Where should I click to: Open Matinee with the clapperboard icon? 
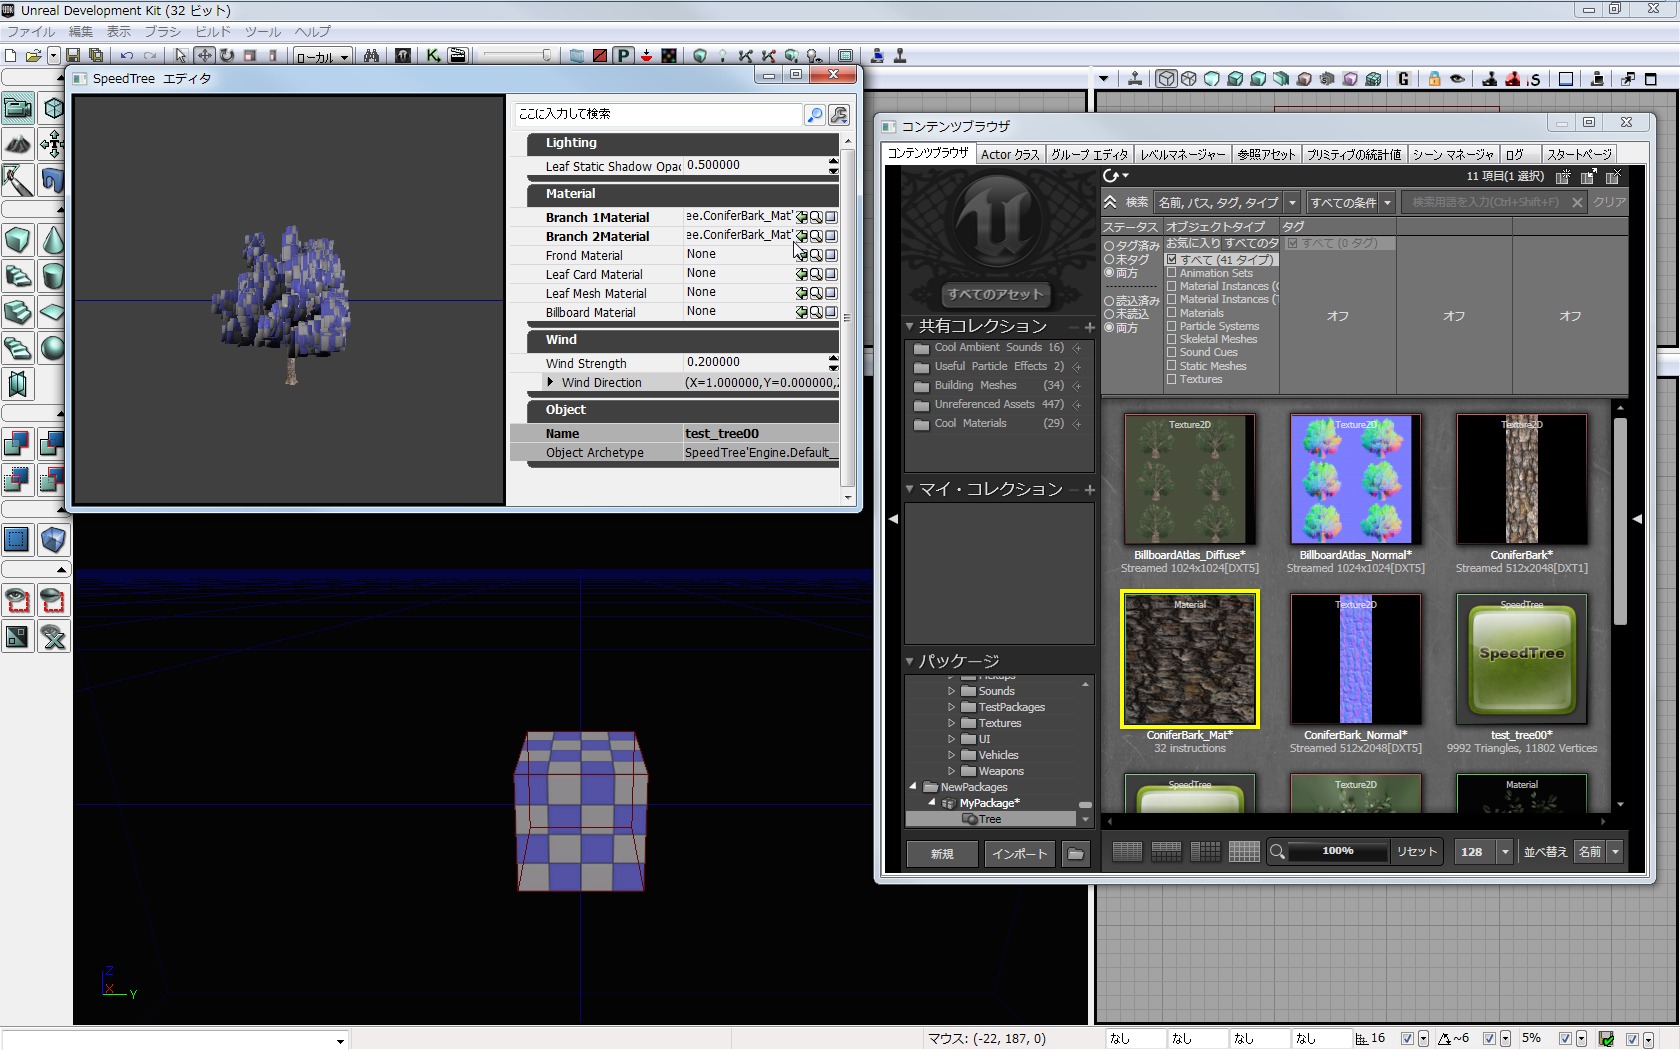click(458, 56)
